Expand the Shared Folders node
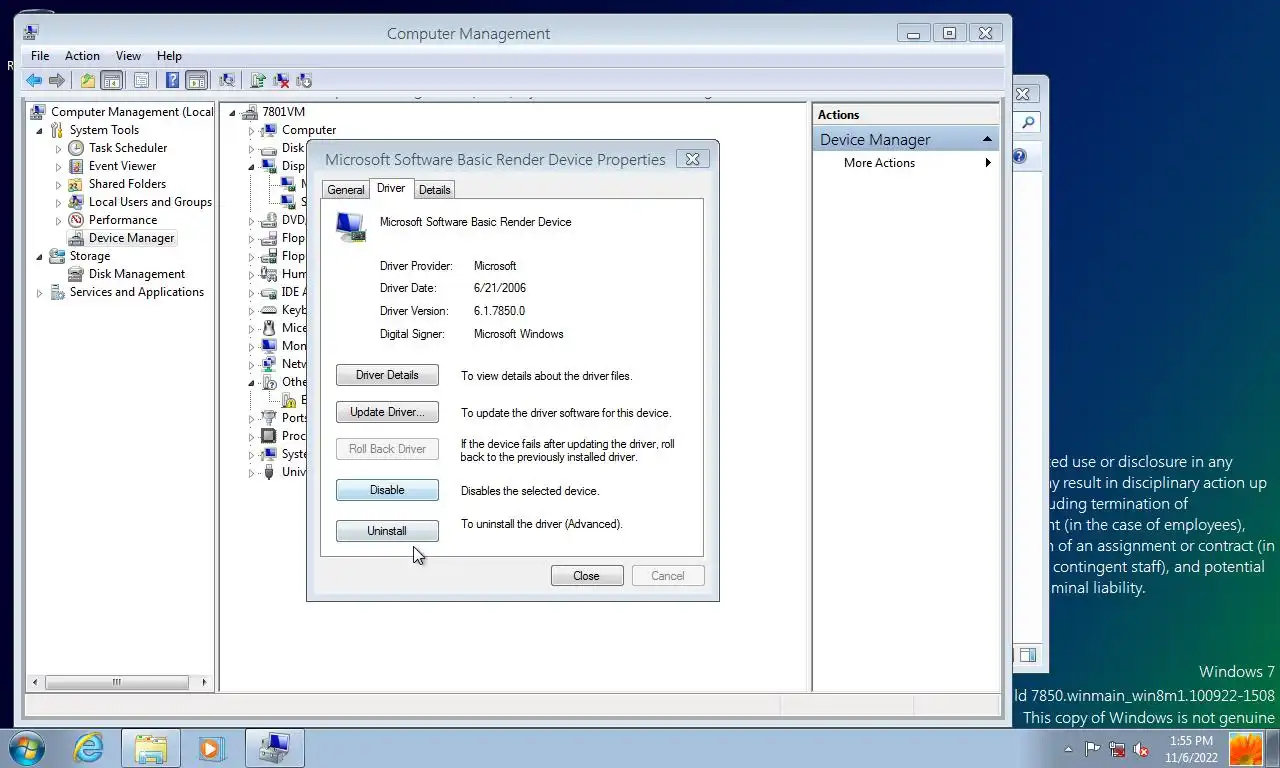Viewport: 1280px width, 768px height. 58,184
